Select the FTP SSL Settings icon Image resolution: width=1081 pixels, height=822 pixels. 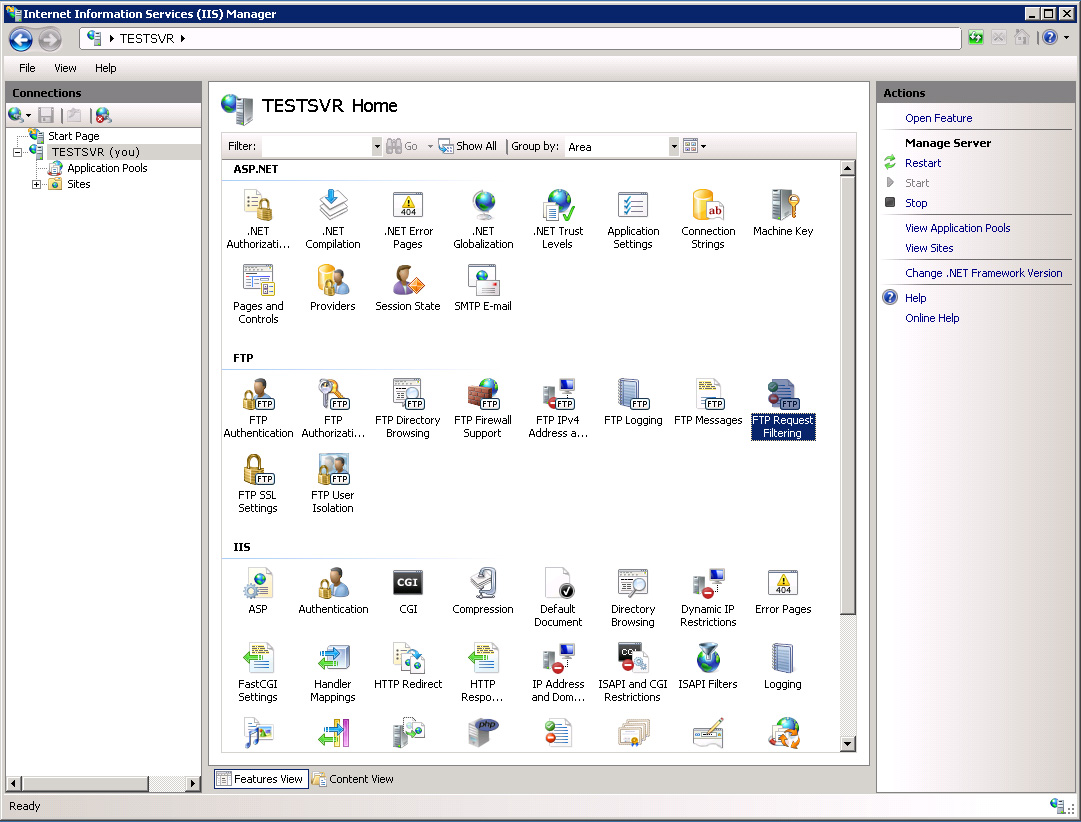258,483
